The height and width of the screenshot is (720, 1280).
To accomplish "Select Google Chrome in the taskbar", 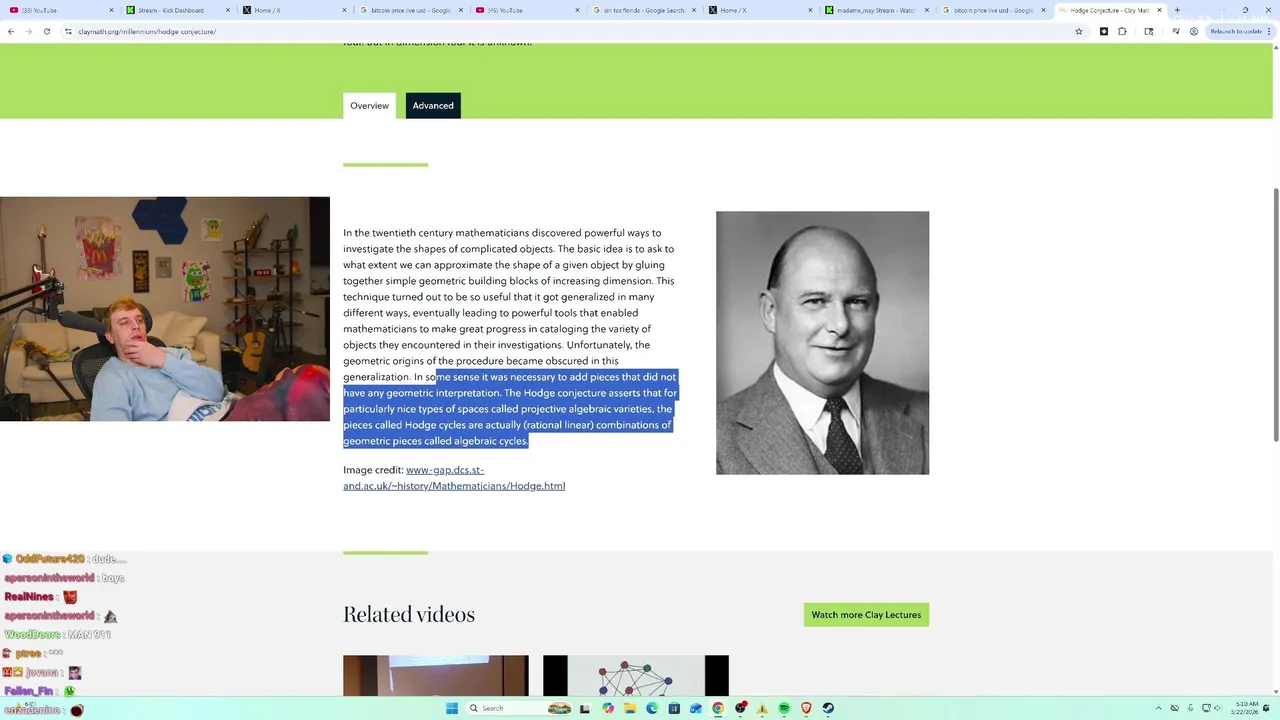I will 718,708.
